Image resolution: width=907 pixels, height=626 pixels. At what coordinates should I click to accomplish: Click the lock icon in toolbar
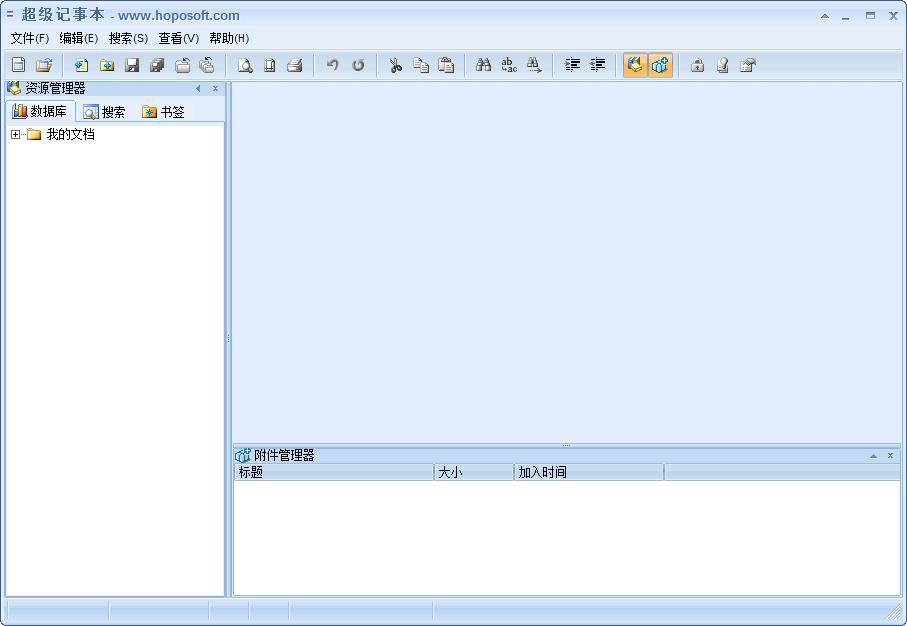[698, 65]
